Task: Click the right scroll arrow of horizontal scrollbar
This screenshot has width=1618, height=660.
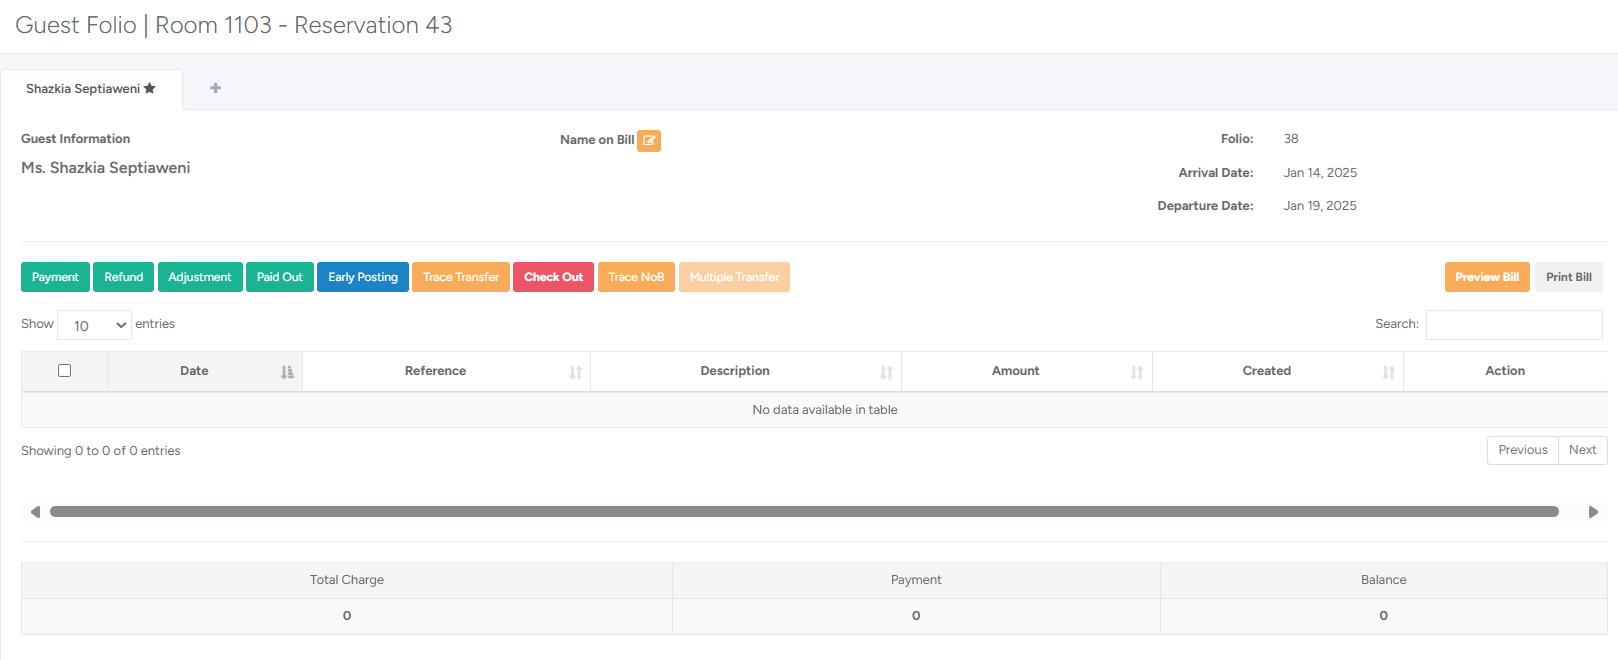Action: (x=1593, y=512)
